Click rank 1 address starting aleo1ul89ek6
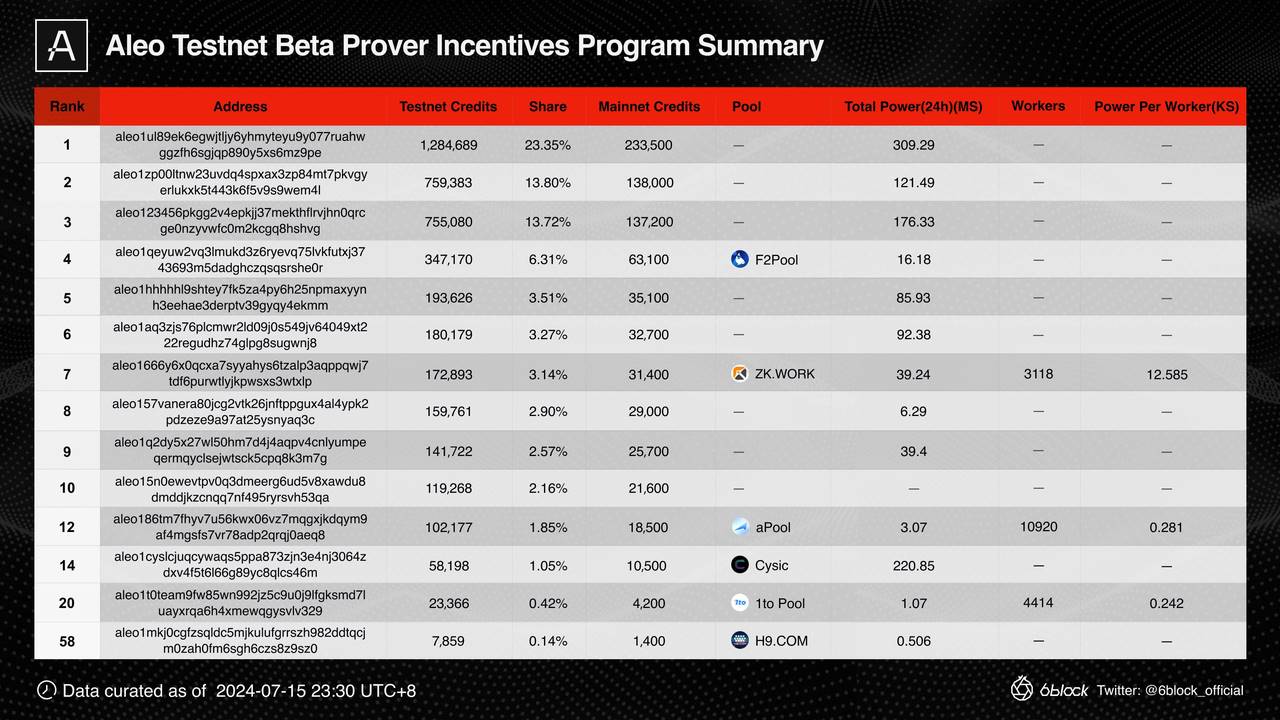The height and width of the screenshot is (720, 1280). (x=240, y=145)
